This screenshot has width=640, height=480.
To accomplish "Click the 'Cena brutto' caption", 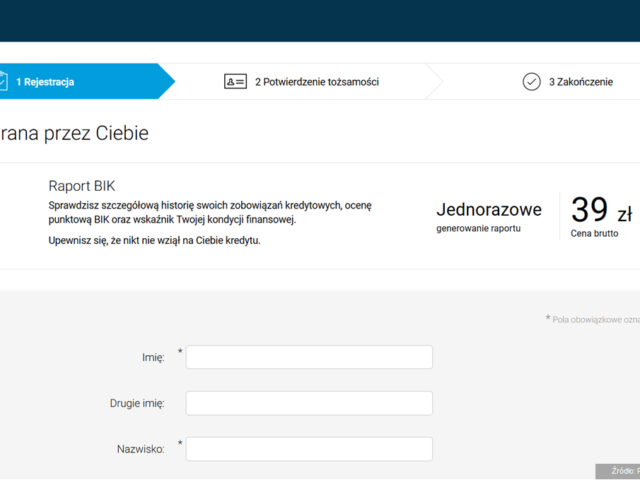I will tap(594, 234).
